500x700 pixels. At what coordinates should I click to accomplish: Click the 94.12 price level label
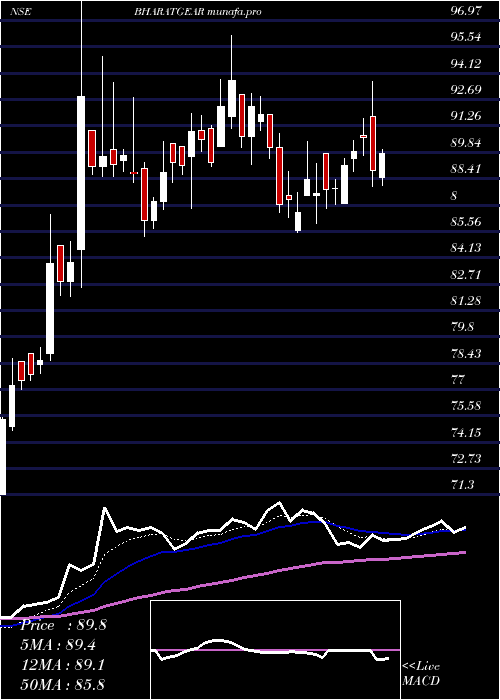pos(466,64)
